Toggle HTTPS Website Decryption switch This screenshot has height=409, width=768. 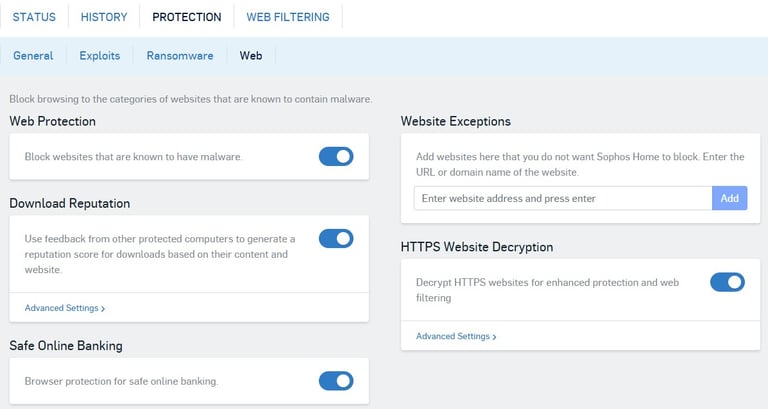point(727,283)
